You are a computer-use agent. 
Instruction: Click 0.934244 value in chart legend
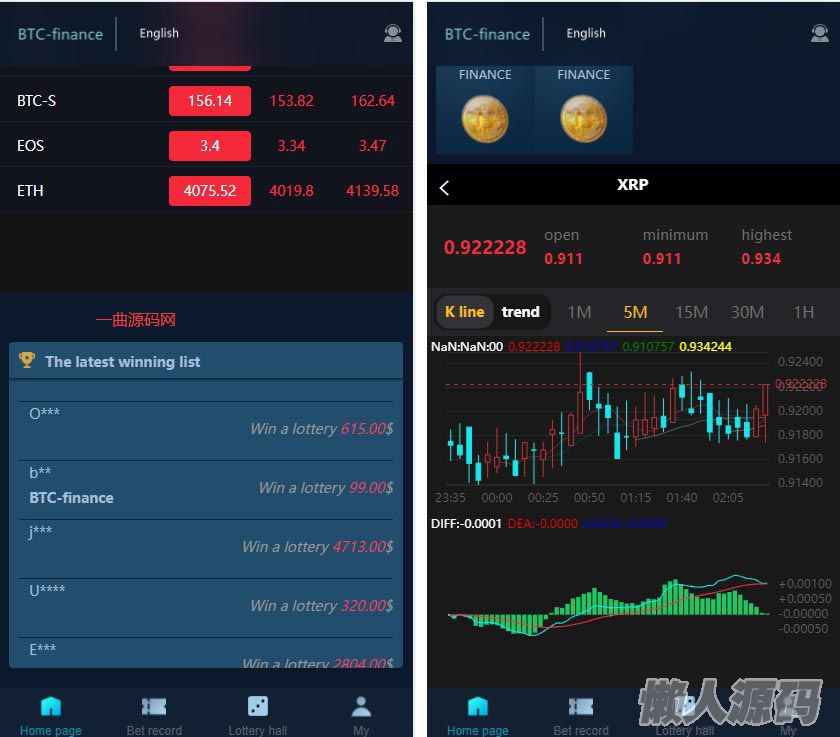tap(705, 347)
